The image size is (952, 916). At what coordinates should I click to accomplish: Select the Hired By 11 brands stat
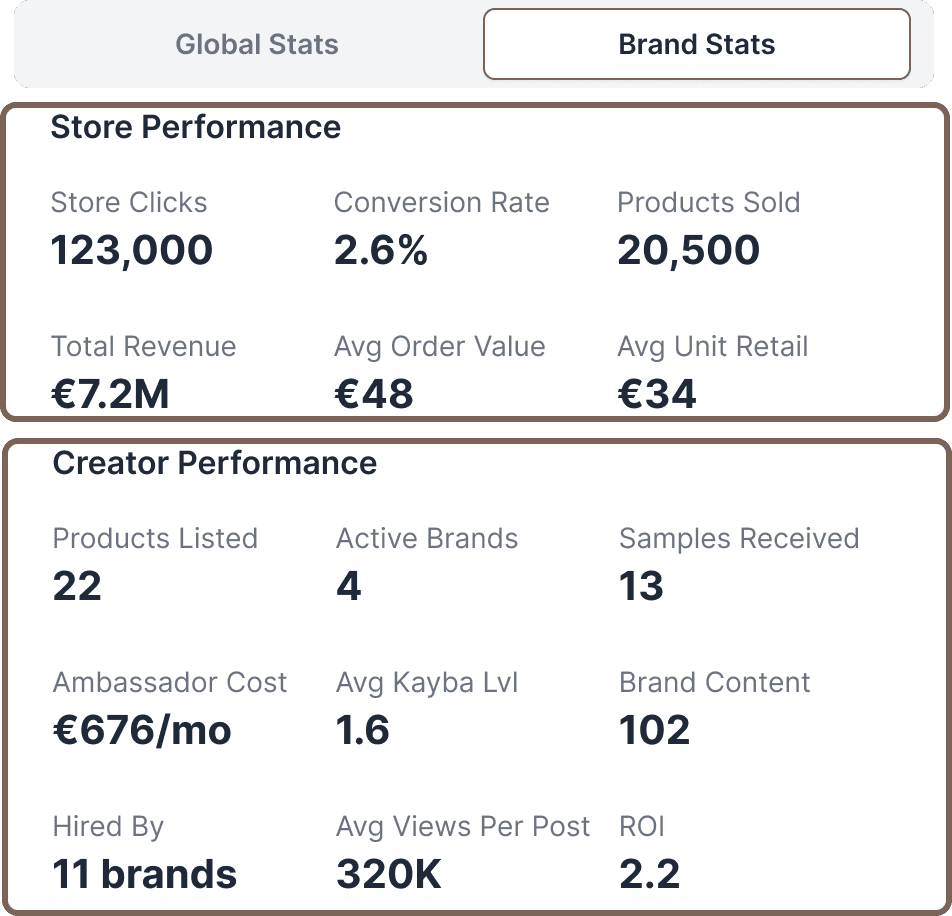coord(143,874)
